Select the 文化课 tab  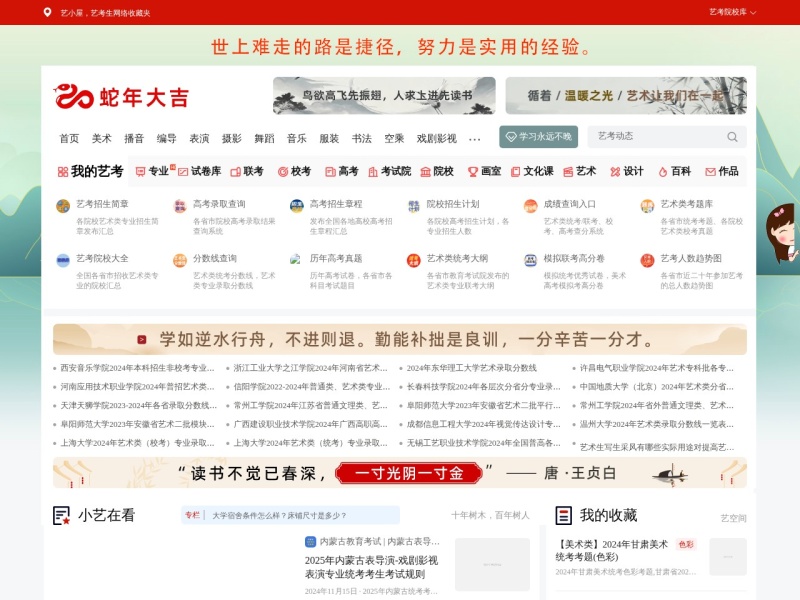532,171
